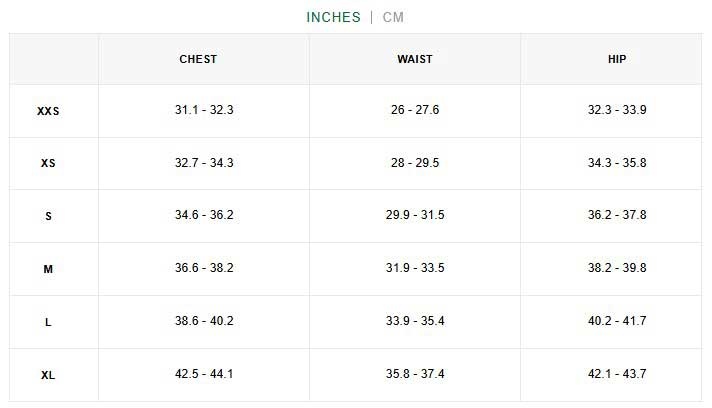
Task: Select the INCHES unit tab
Action: [333, 17]
